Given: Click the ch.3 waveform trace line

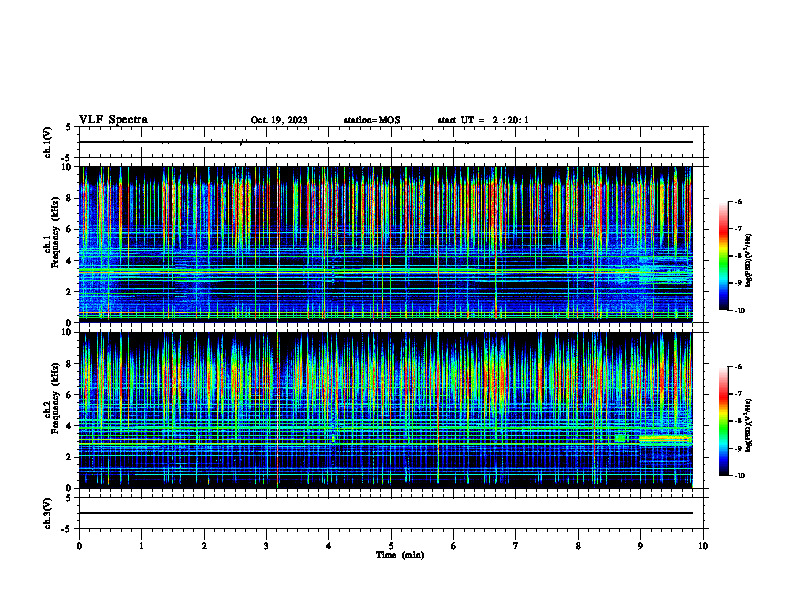Looking at the screenshot, I should 385,513.
